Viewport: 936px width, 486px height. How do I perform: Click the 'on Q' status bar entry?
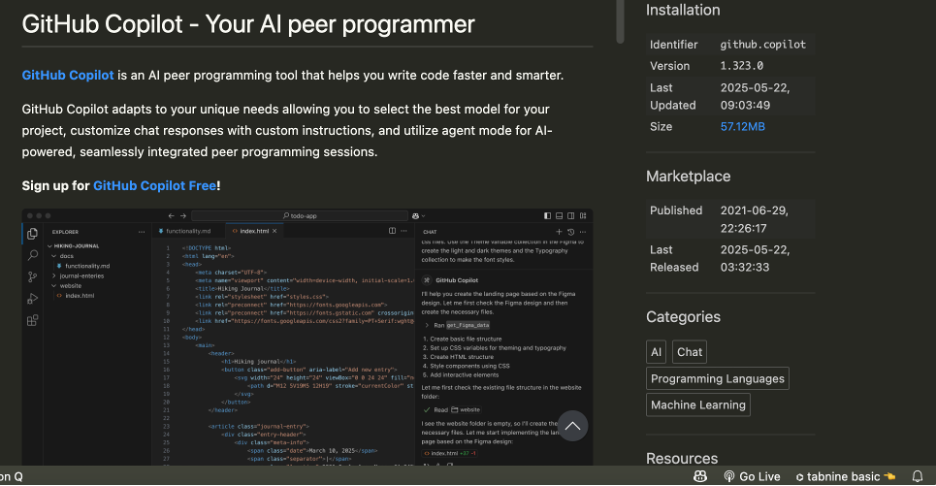(x=11, y=476)
